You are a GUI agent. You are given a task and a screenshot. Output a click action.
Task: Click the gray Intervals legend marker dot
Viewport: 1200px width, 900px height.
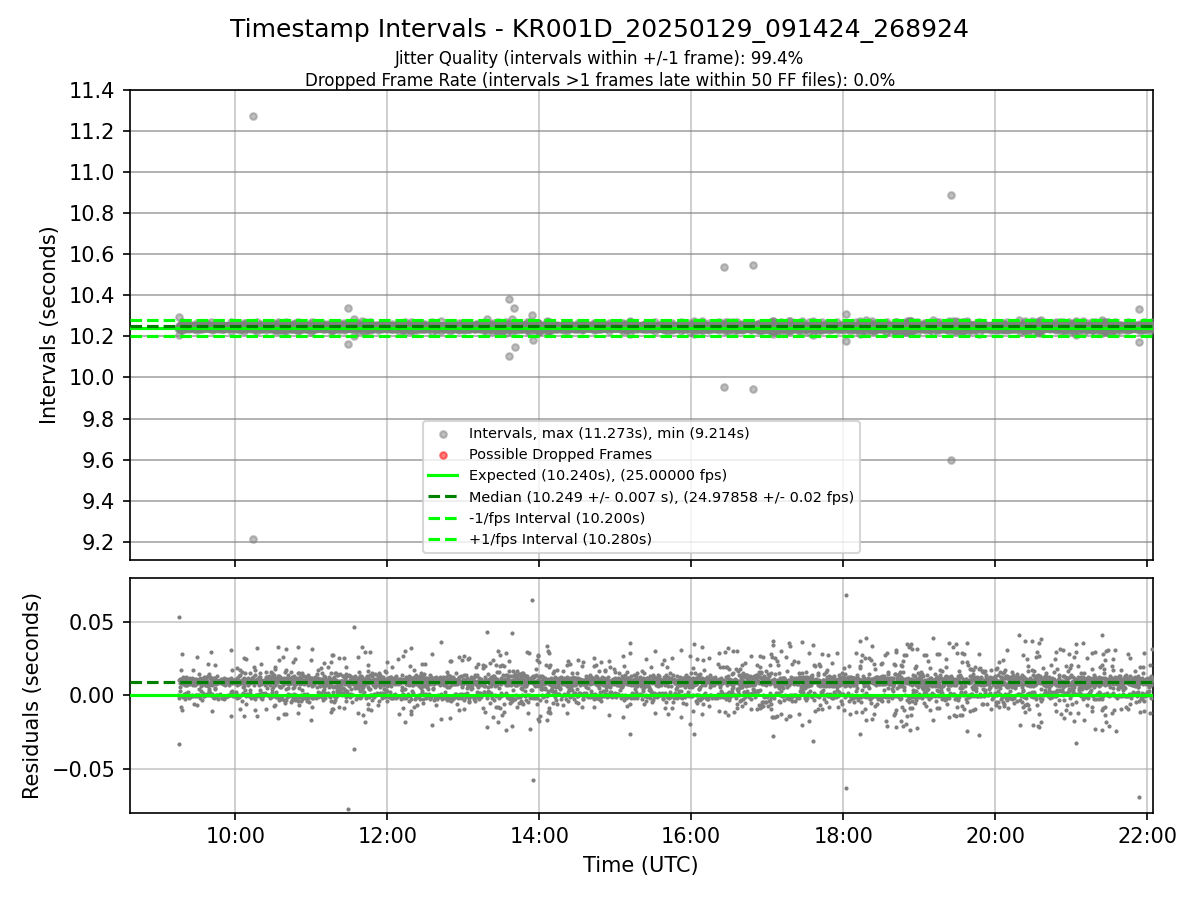point(443,434)
